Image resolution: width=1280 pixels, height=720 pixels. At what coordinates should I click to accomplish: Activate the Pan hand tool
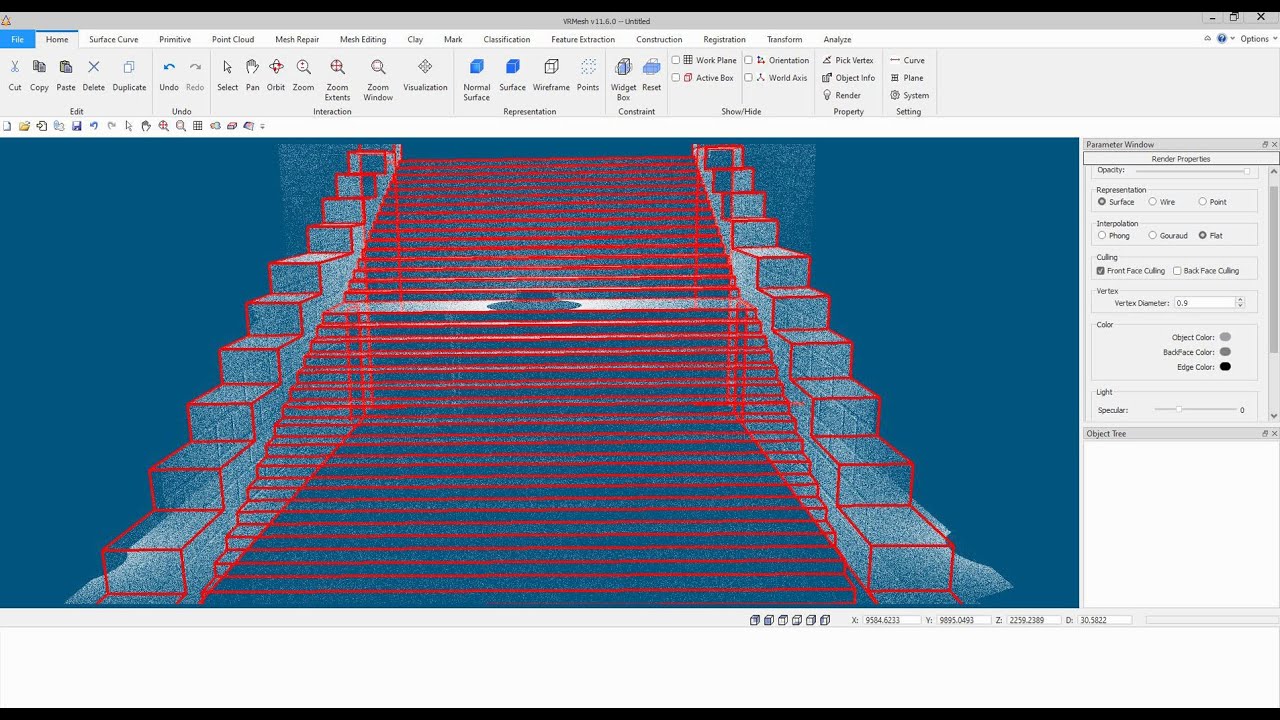pyautogui.click(x=252, y=67)
